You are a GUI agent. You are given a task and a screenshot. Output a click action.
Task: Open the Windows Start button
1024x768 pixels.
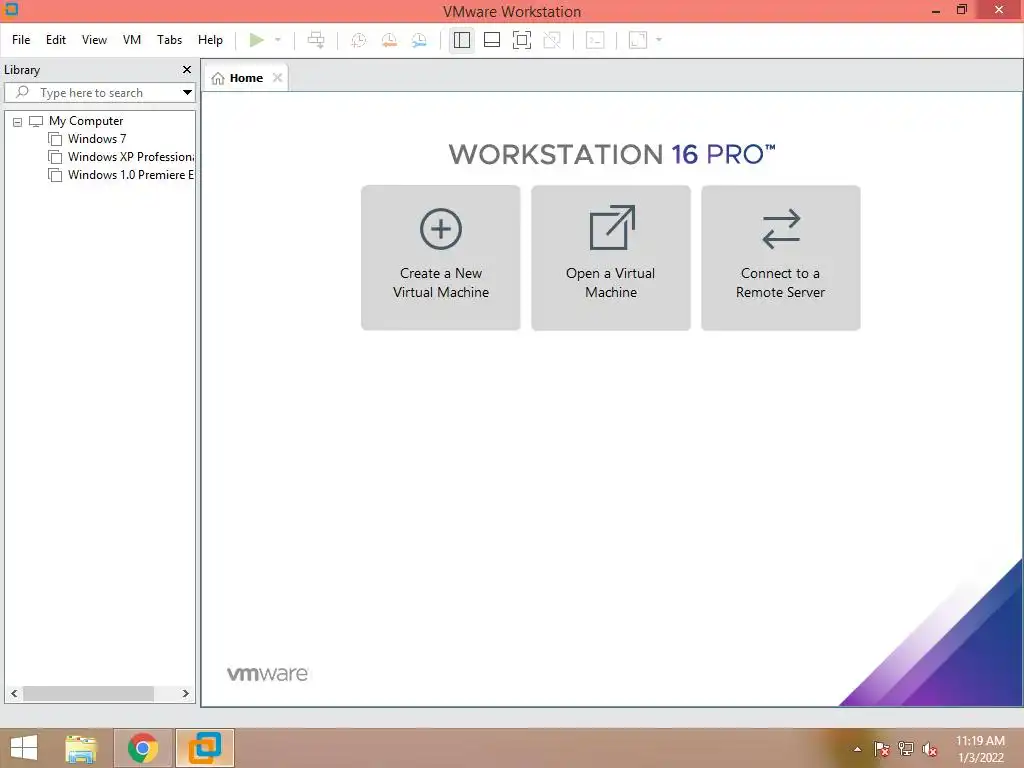(x=24, y=748)
